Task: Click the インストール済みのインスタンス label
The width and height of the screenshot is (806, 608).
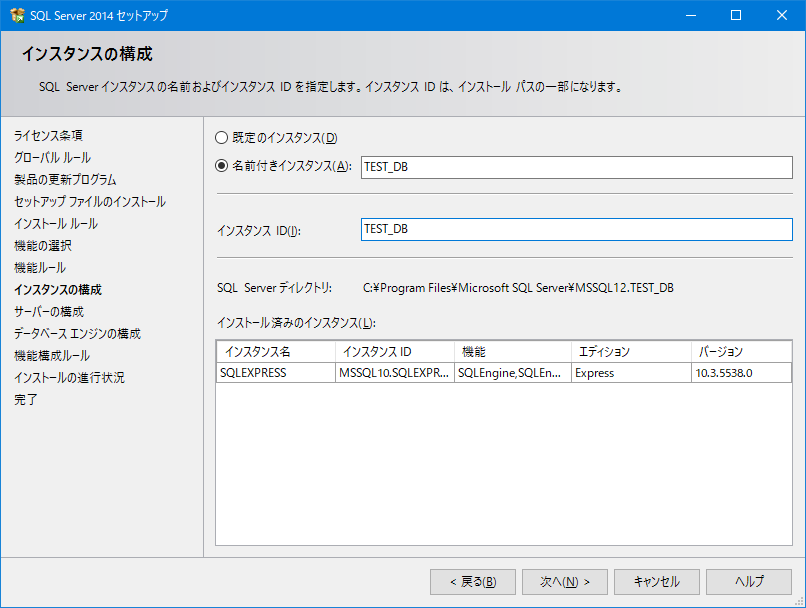Action: click(296, 323)
